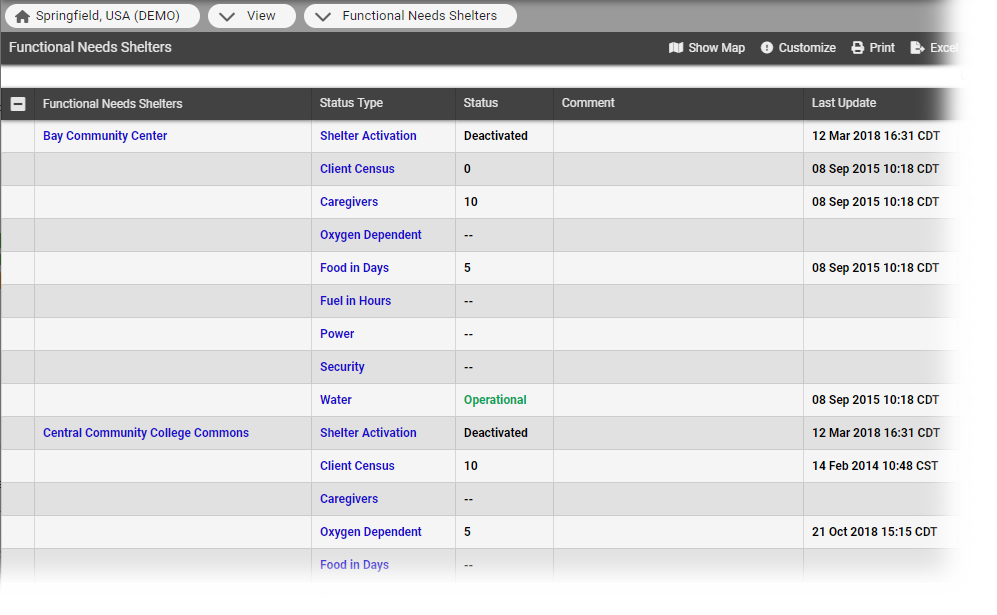Open the Functional Needs Shelters dropdown
997x615 pixels.
pyautogui.click(x=410, y=15)
